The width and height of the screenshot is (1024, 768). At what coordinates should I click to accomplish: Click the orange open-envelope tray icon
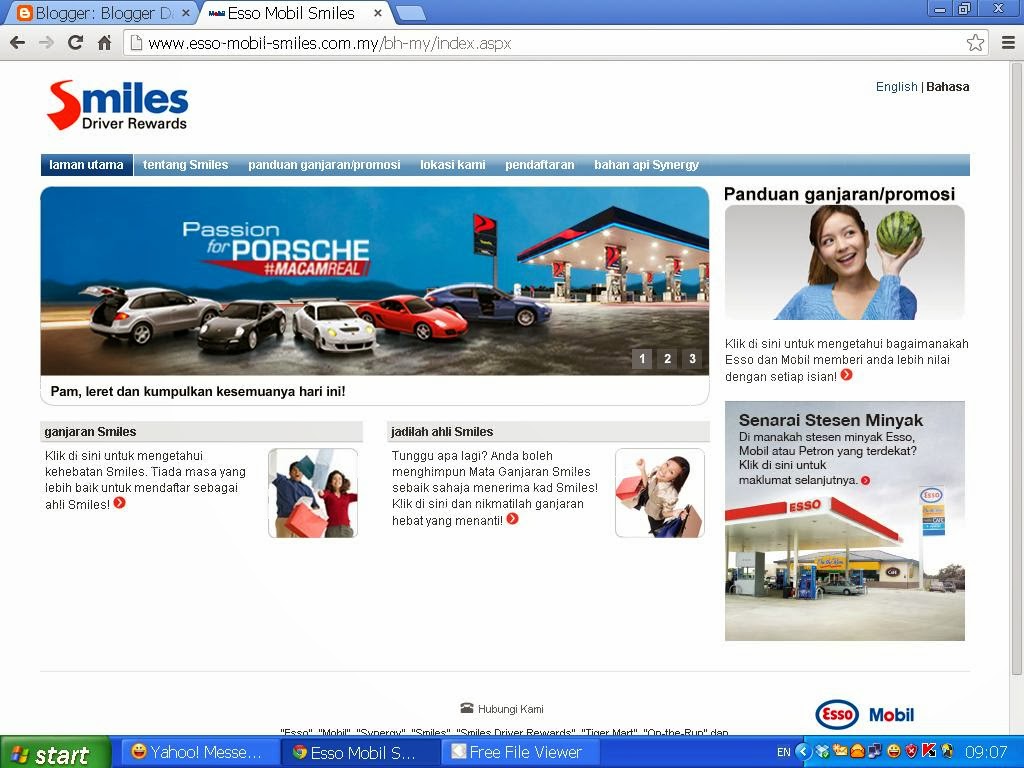pyautogui.click(x=857, y=752)
